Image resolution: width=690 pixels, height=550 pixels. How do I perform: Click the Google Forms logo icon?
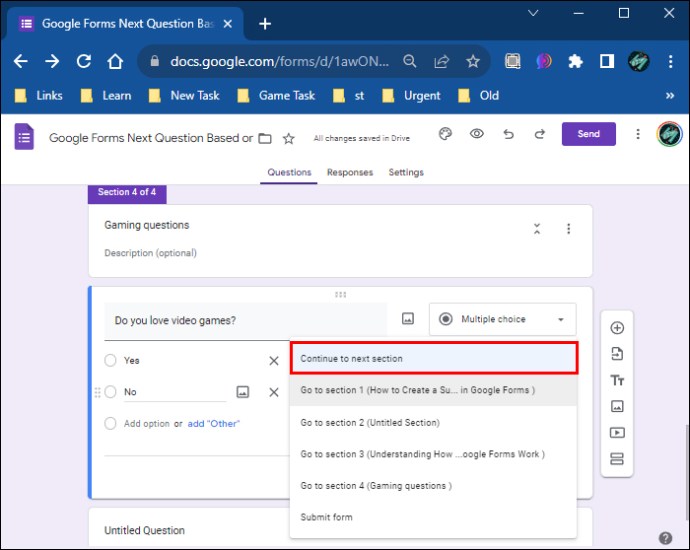click(24, 137)
